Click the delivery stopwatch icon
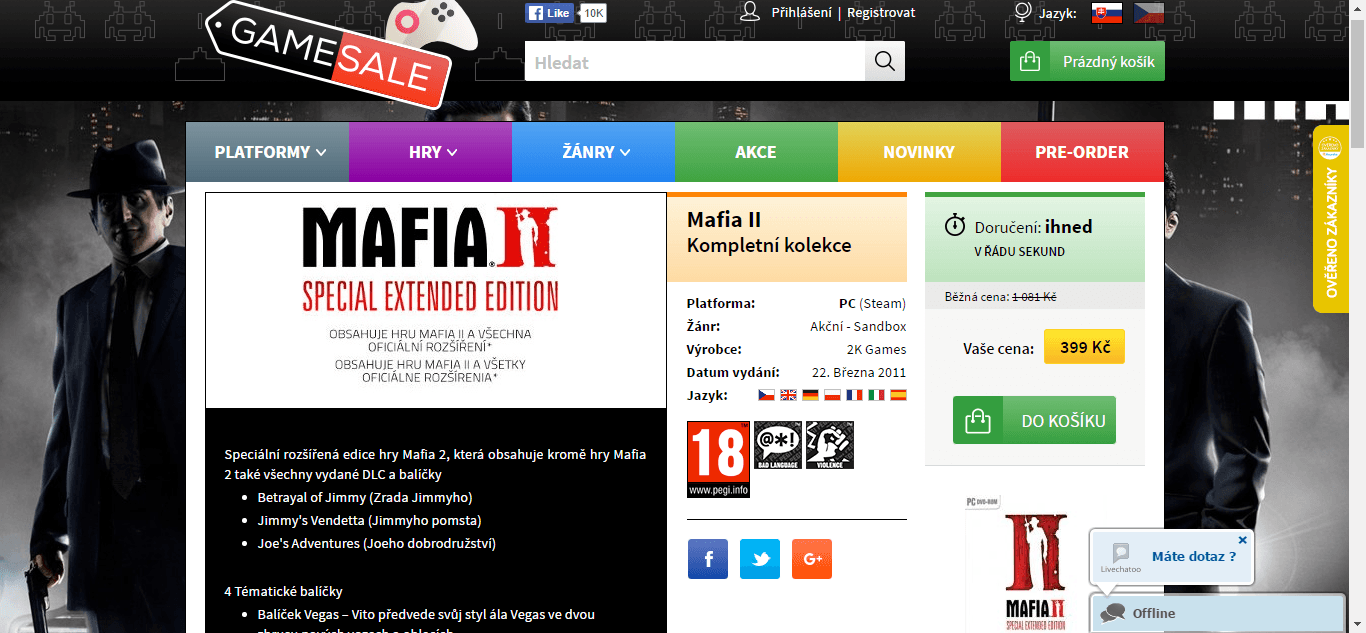 tap(955, 225)
